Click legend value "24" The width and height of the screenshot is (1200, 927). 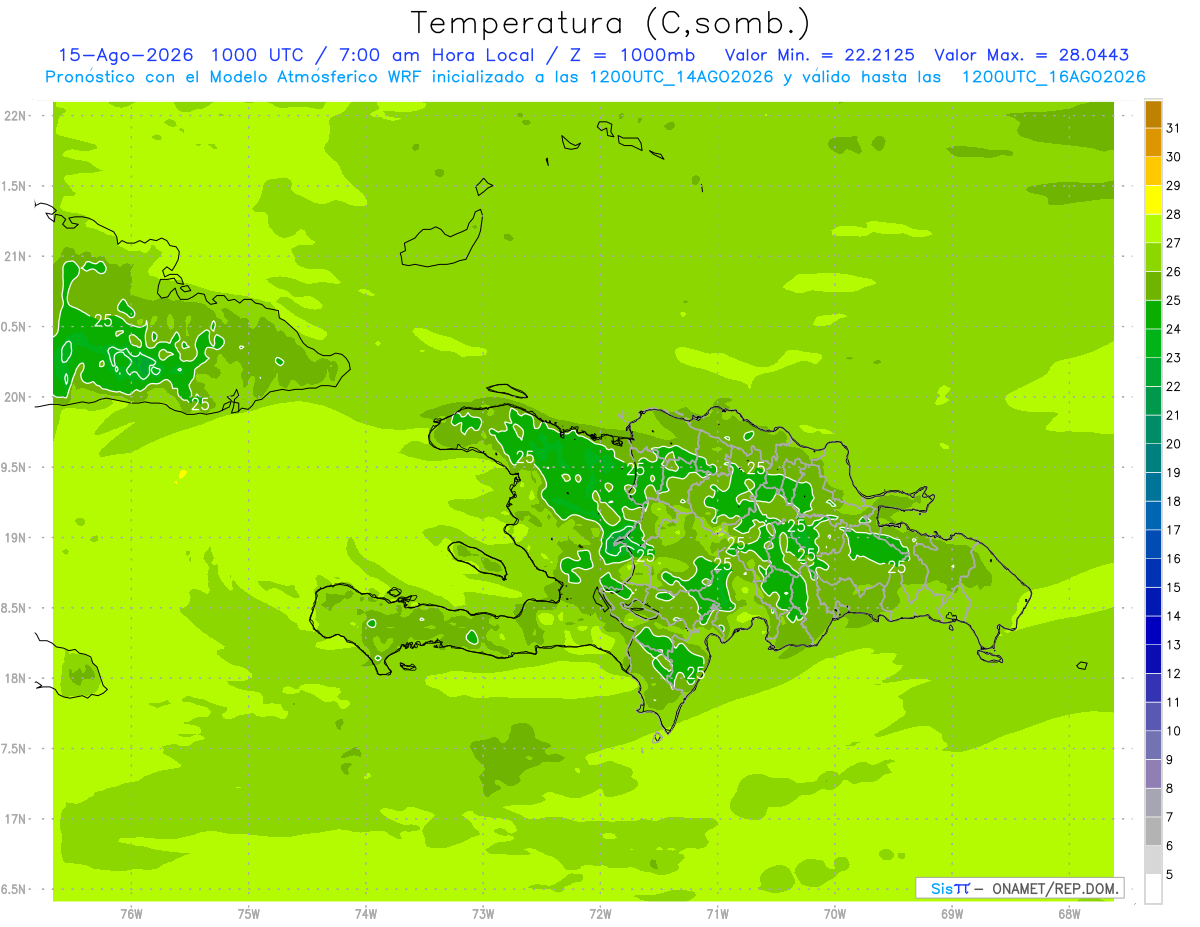pos(1173,329)
